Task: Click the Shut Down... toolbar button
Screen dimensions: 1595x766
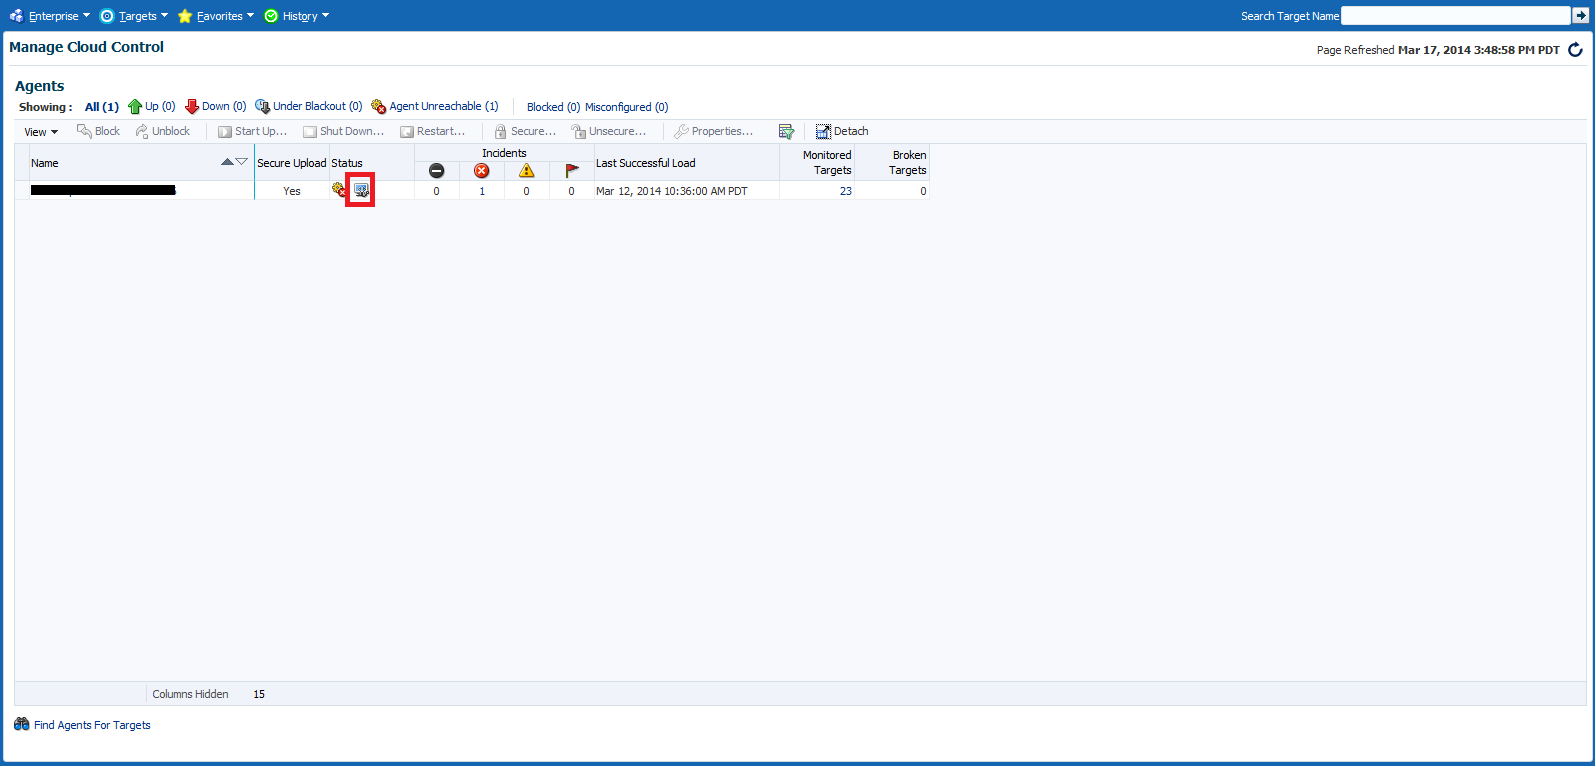Action: coord(343,131)
